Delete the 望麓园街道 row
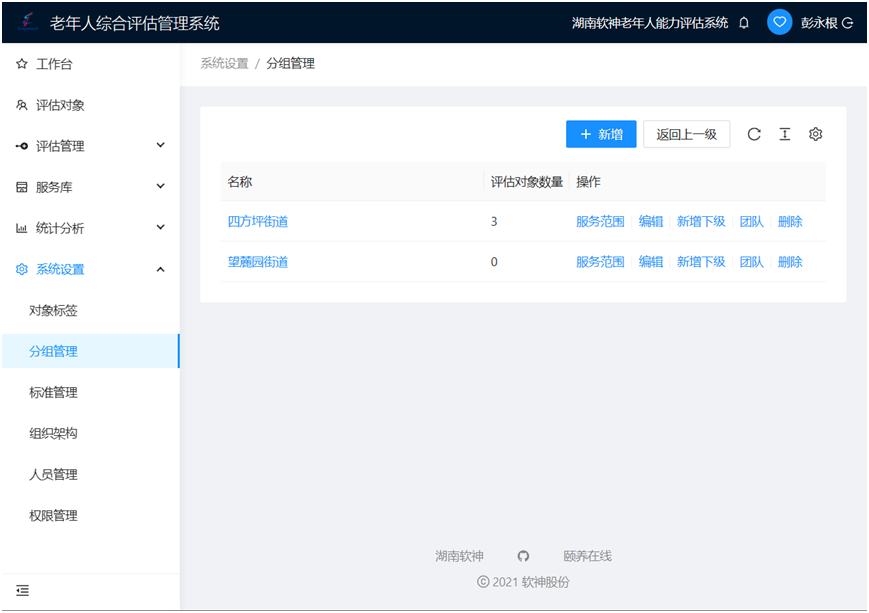Viewport: 869px width, 613px height. click(790, 262)
